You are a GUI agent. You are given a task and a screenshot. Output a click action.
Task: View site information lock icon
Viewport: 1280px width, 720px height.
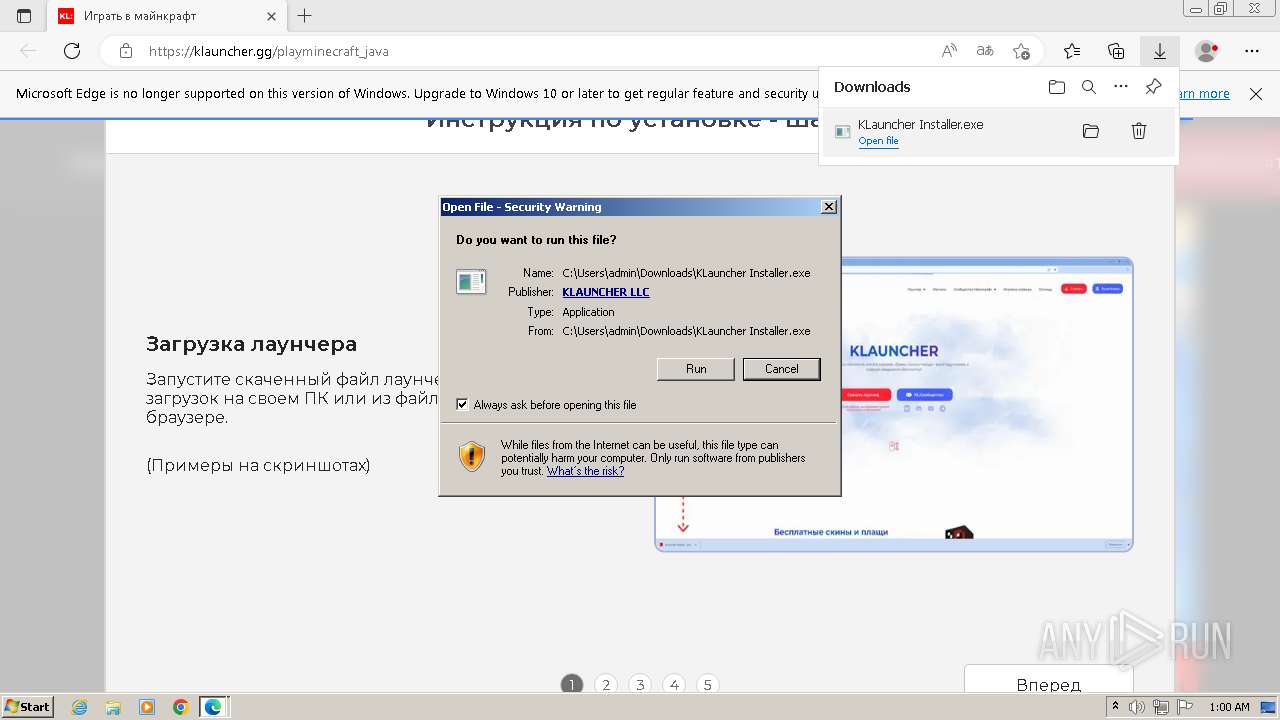click(x=125, y=51)
